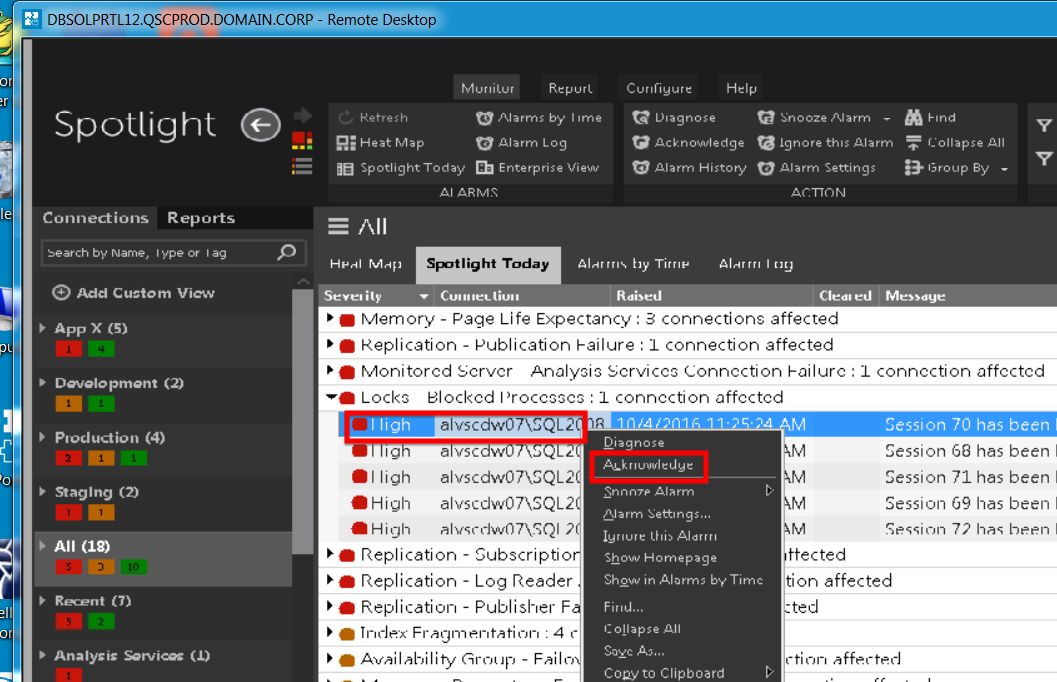Click Add Custom View

[133, 292]
